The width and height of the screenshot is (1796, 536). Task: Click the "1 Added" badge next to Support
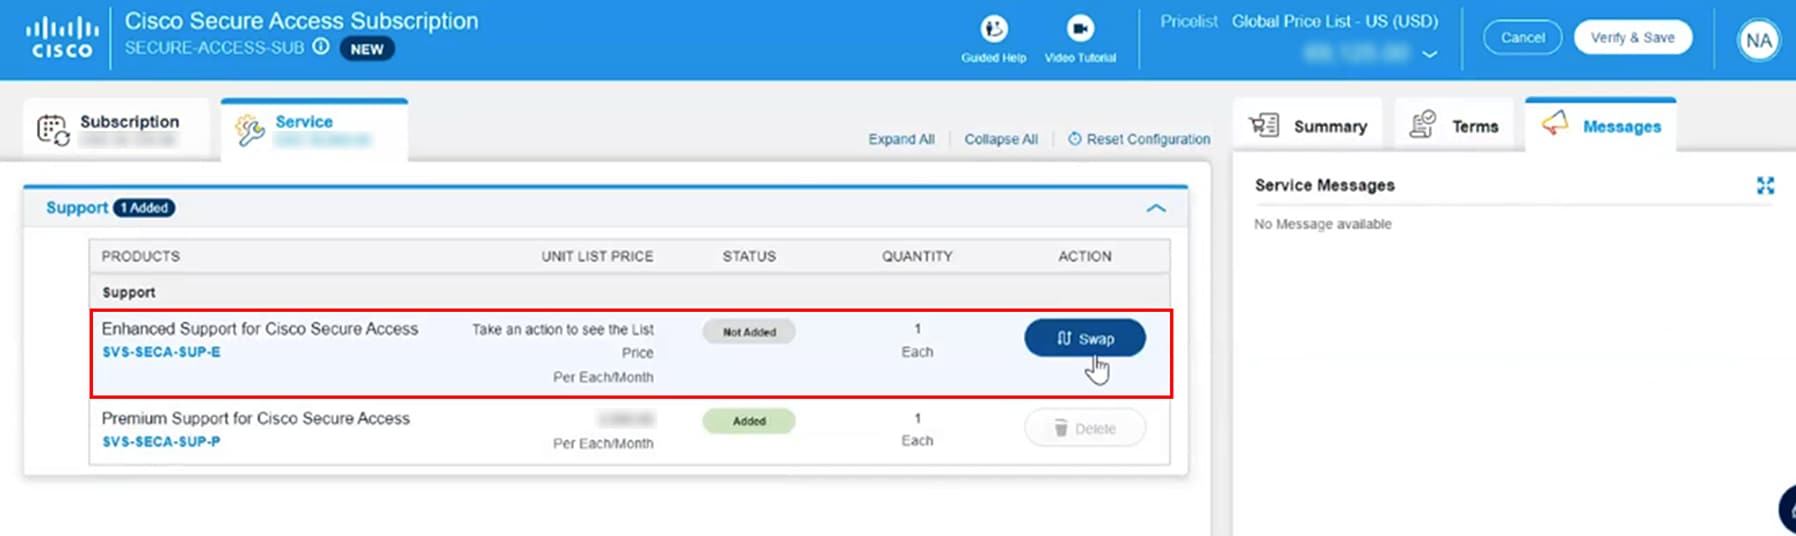(144, 208)
